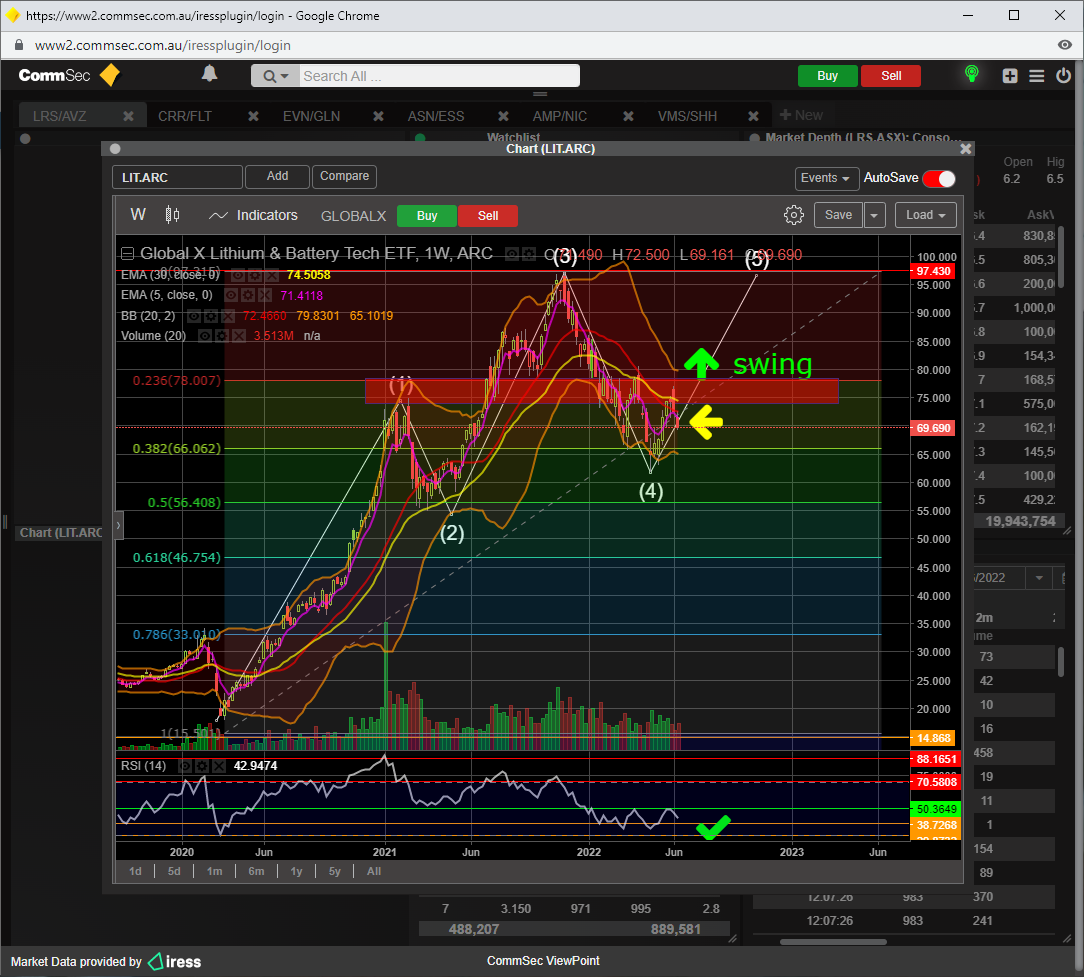
Task: Click the top bar green Buy button
Action: tap(828, 76)
